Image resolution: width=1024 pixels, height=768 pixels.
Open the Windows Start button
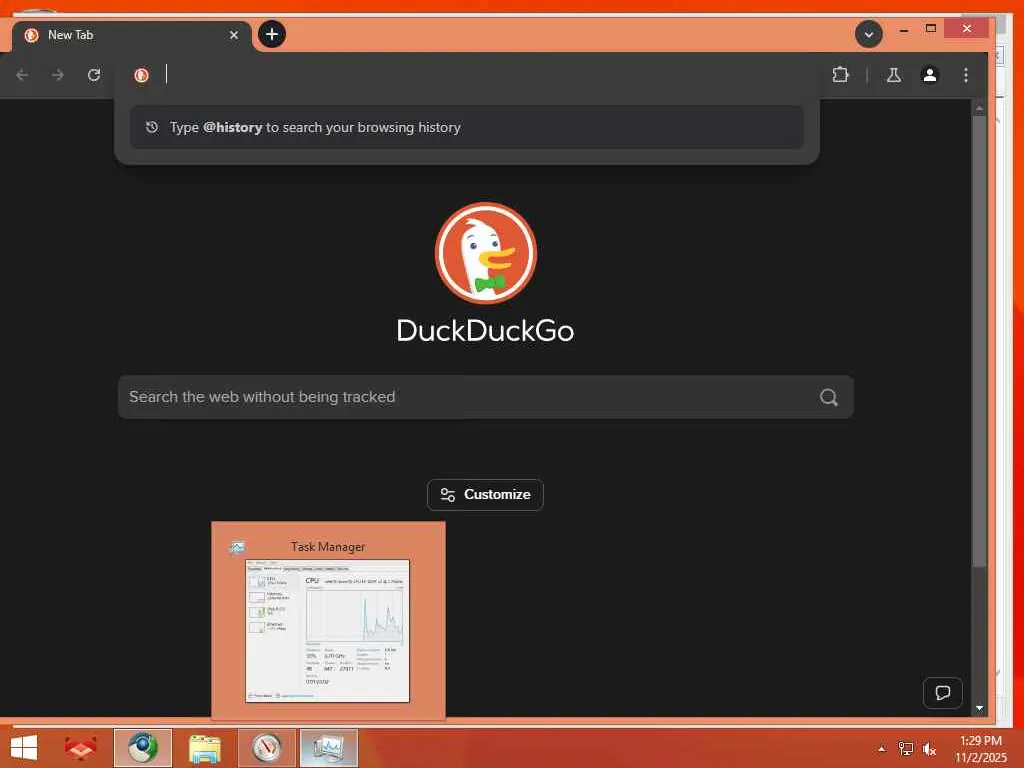point(24,748)
